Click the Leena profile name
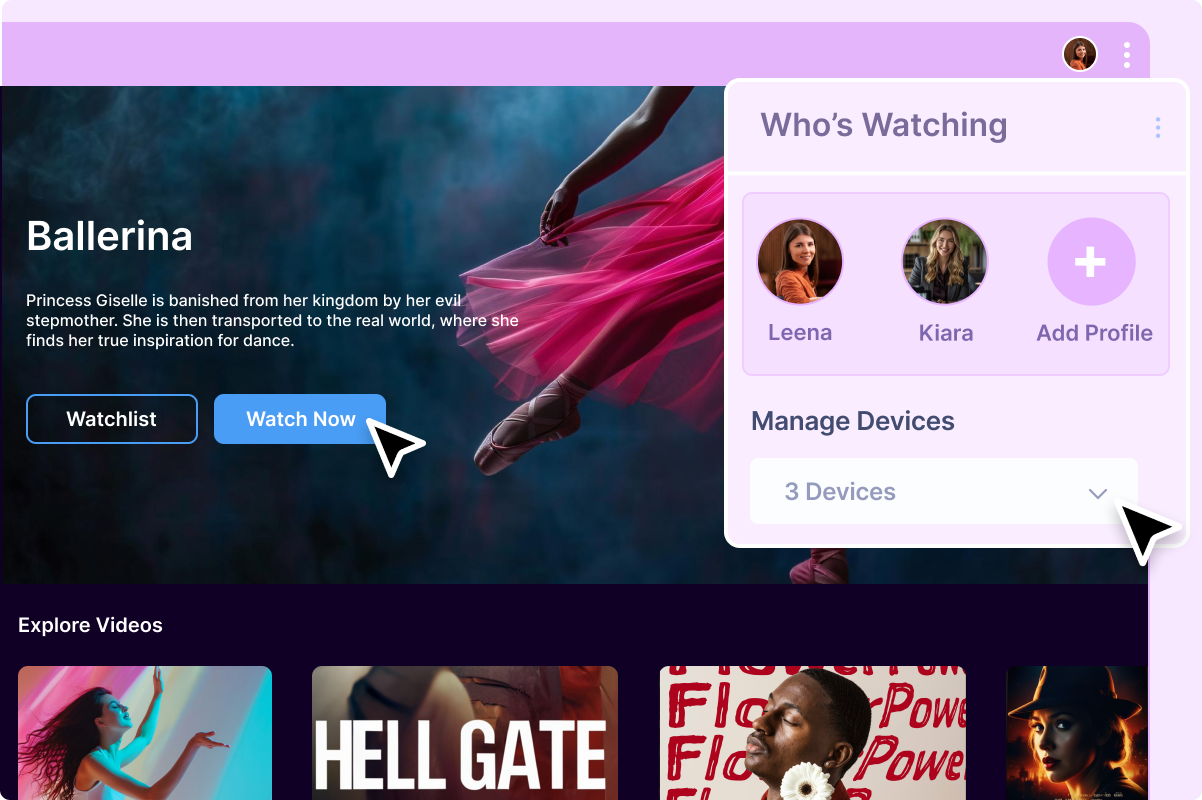Viewport: 1202px width, 800px height. coord(800,333)
